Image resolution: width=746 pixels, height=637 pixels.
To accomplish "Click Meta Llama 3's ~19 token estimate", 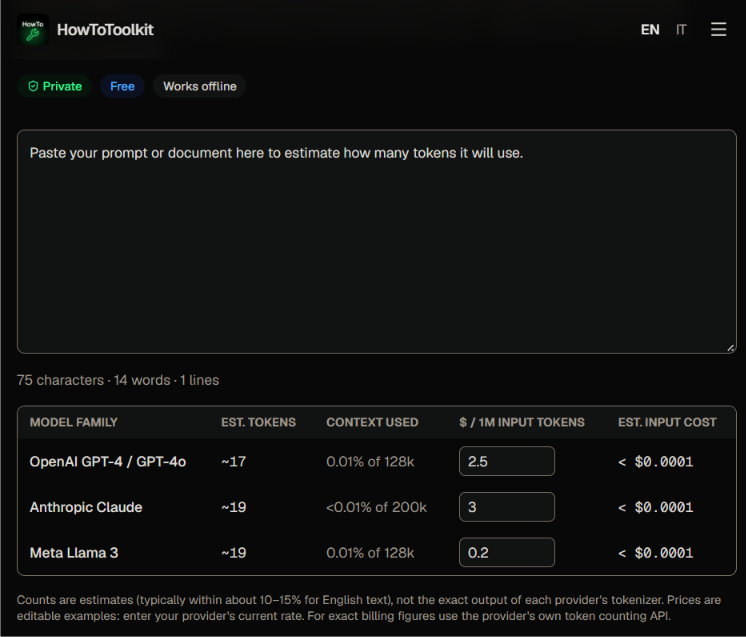I will (x=234, y=553).
